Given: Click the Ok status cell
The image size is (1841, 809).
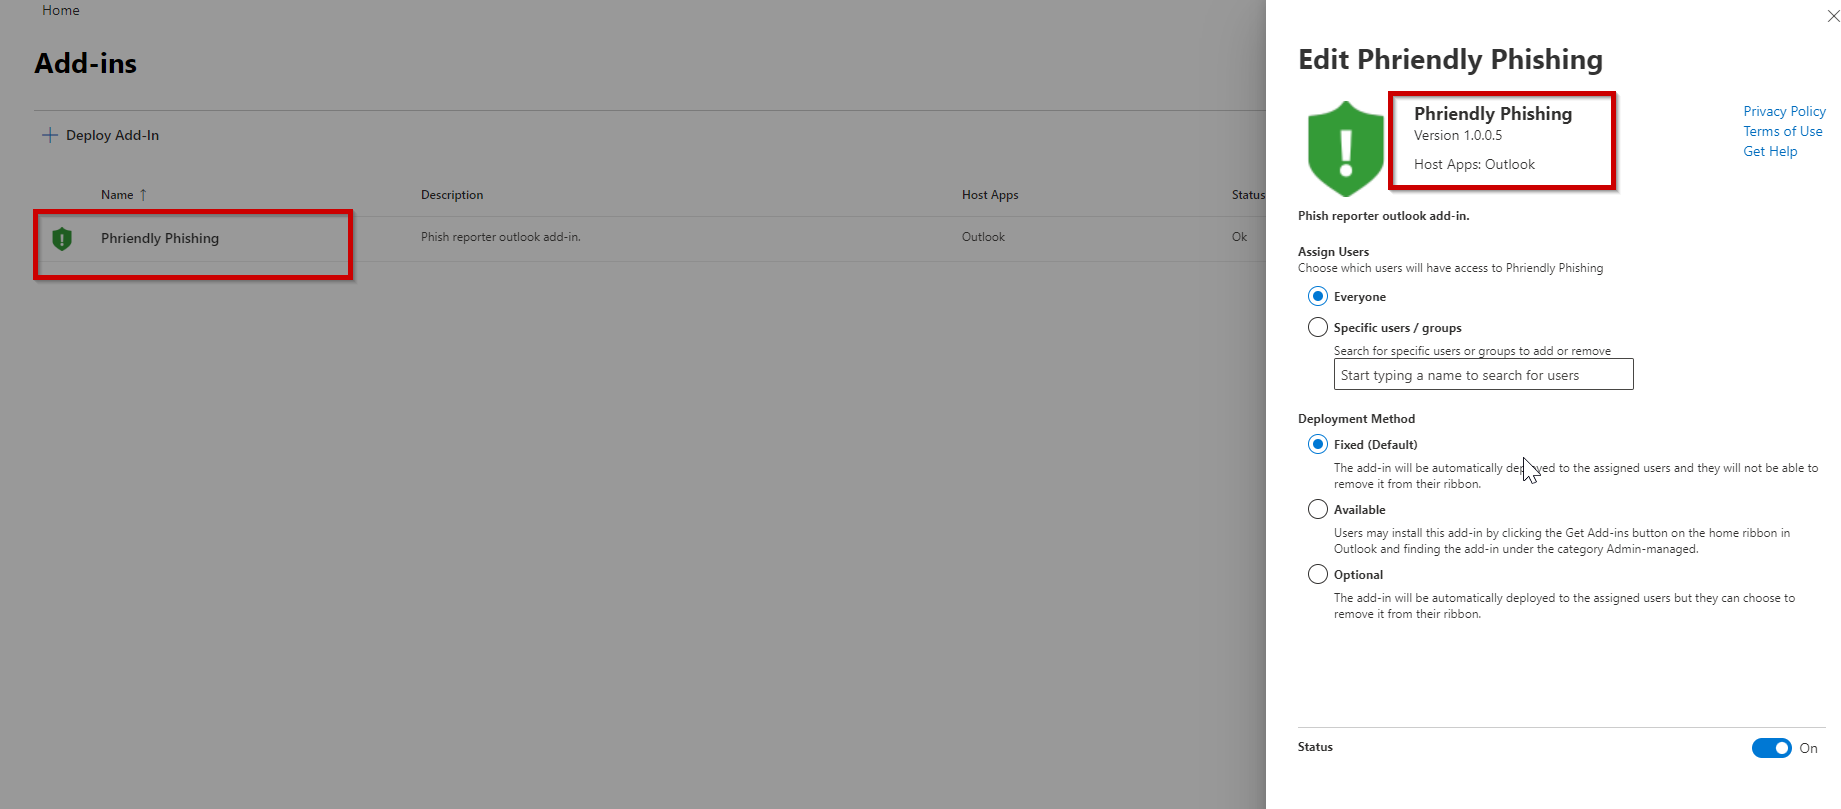Looking at the screenshot, I should [1239, 237].
